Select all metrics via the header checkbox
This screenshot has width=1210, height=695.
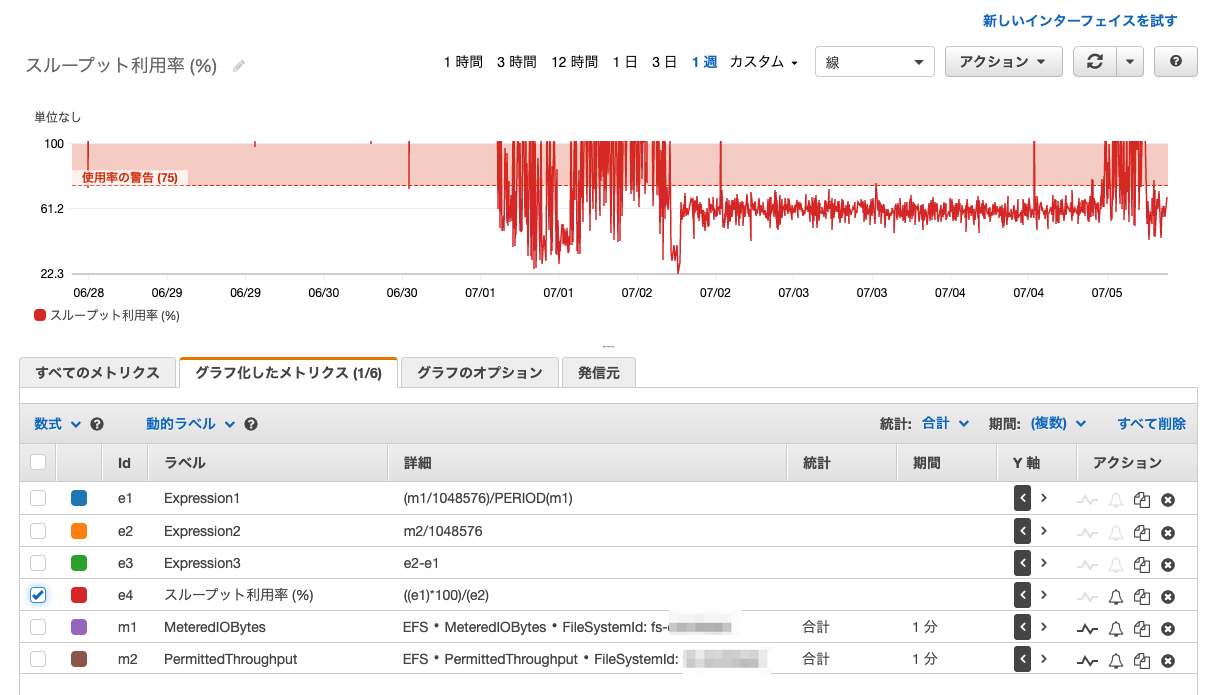pos(37,462)
